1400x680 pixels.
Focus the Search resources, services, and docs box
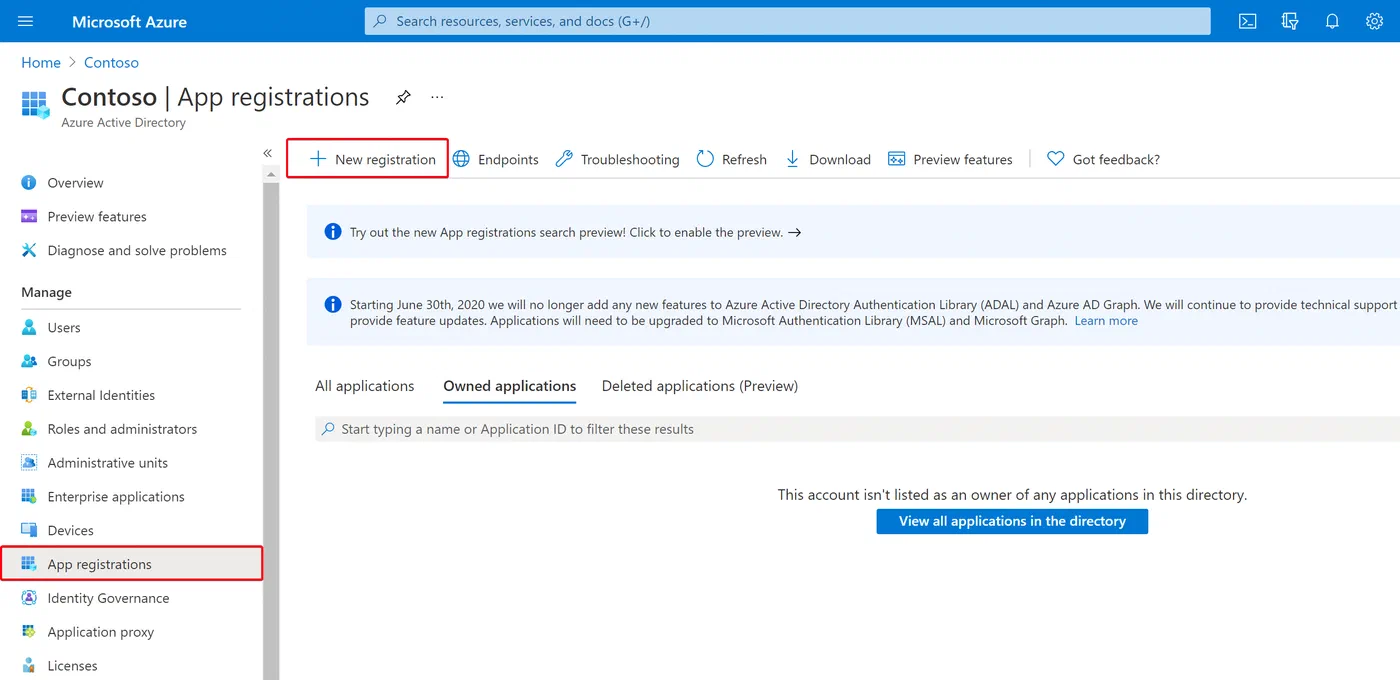[x=788, y=21]
